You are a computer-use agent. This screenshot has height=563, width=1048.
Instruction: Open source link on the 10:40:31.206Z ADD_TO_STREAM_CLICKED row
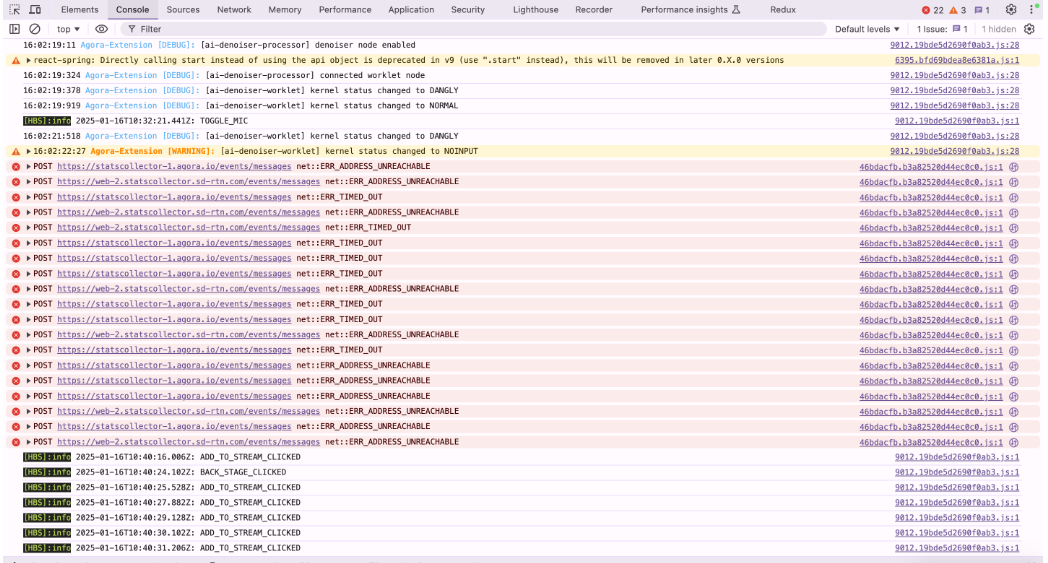[957, 548]
